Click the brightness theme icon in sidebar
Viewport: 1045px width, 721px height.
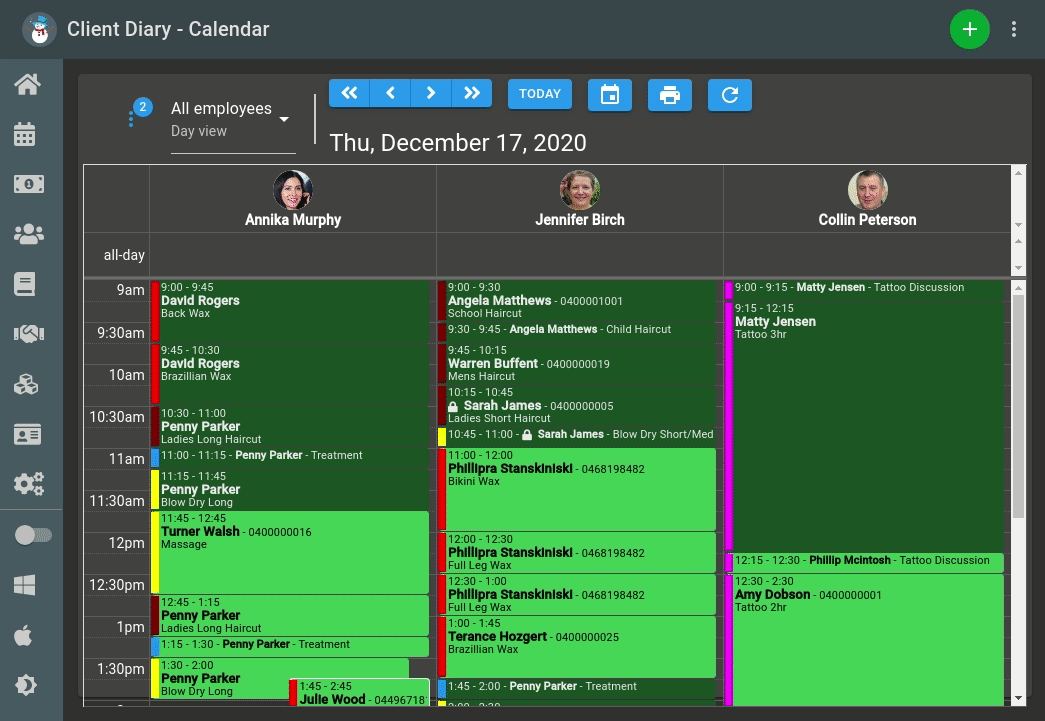(25, 685)
